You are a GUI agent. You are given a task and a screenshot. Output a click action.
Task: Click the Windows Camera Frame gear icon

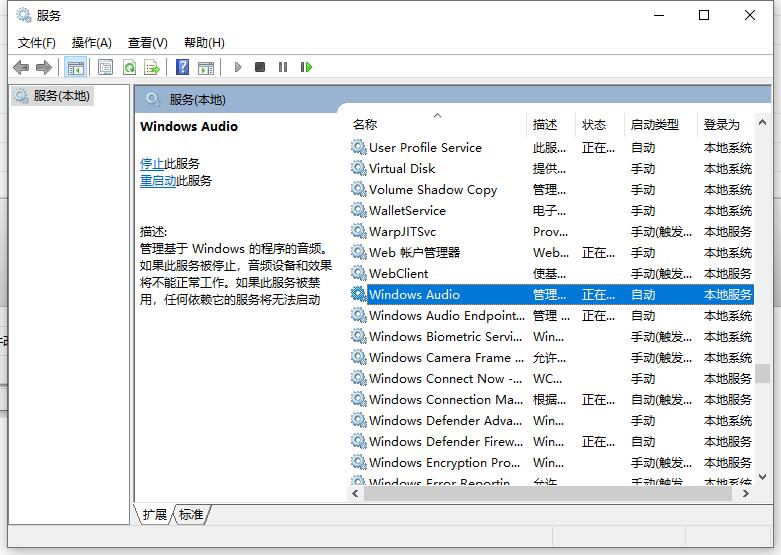tap(358, 357)
